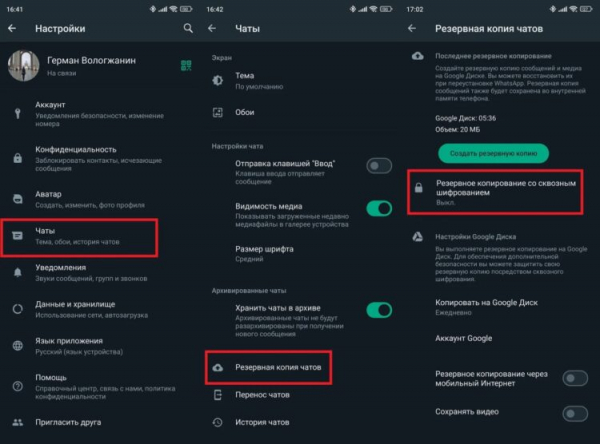Viewport: 600px width, 444px height.
Task: Tap the Чаты message icon in settings
Action: click(18, 235)
